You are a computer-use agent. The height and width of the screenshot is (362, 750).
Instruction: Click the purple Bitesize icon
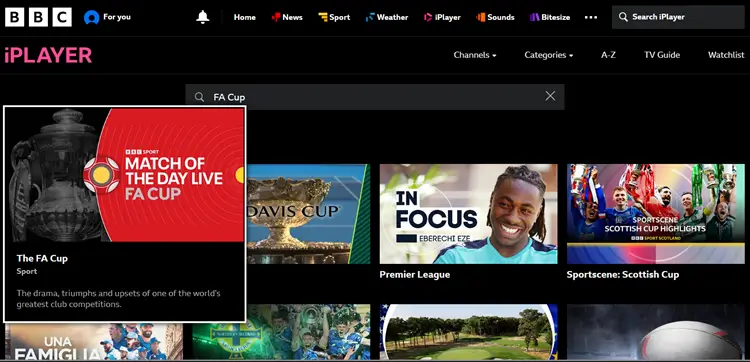[x=534, y=17]
